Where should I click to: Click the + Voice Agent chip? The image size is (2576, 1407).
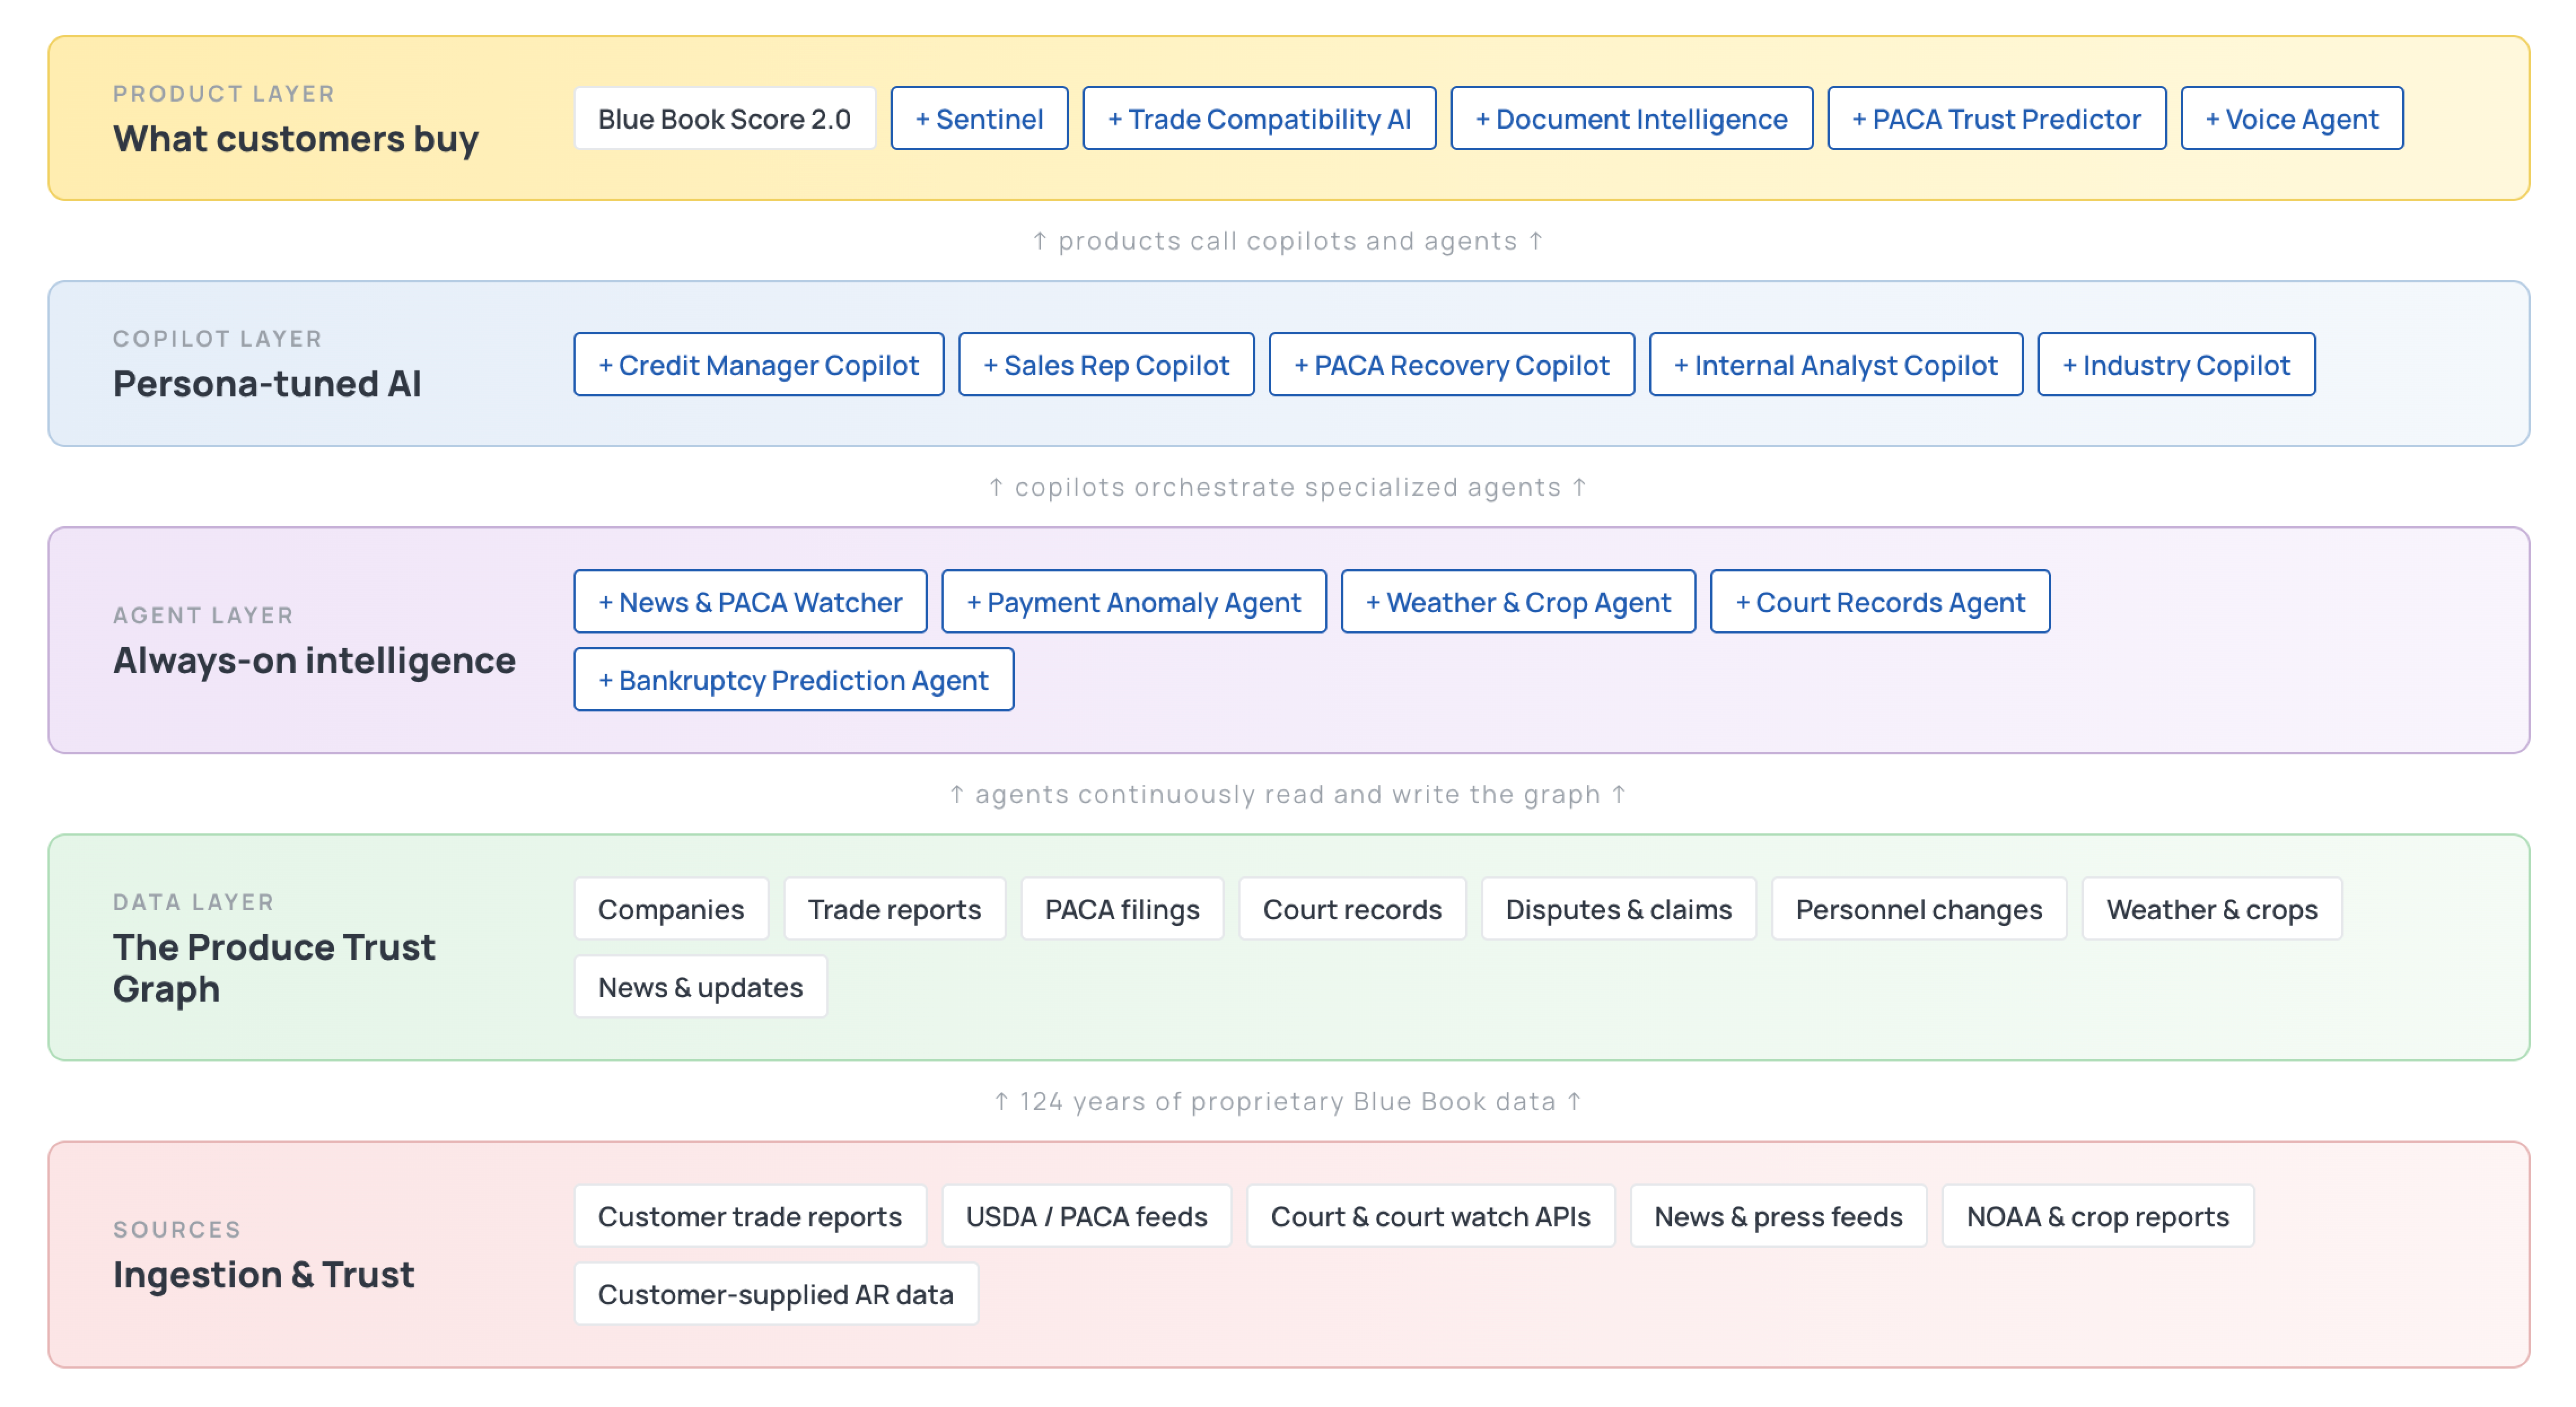pyautogui.click(x=2291, y=119)
